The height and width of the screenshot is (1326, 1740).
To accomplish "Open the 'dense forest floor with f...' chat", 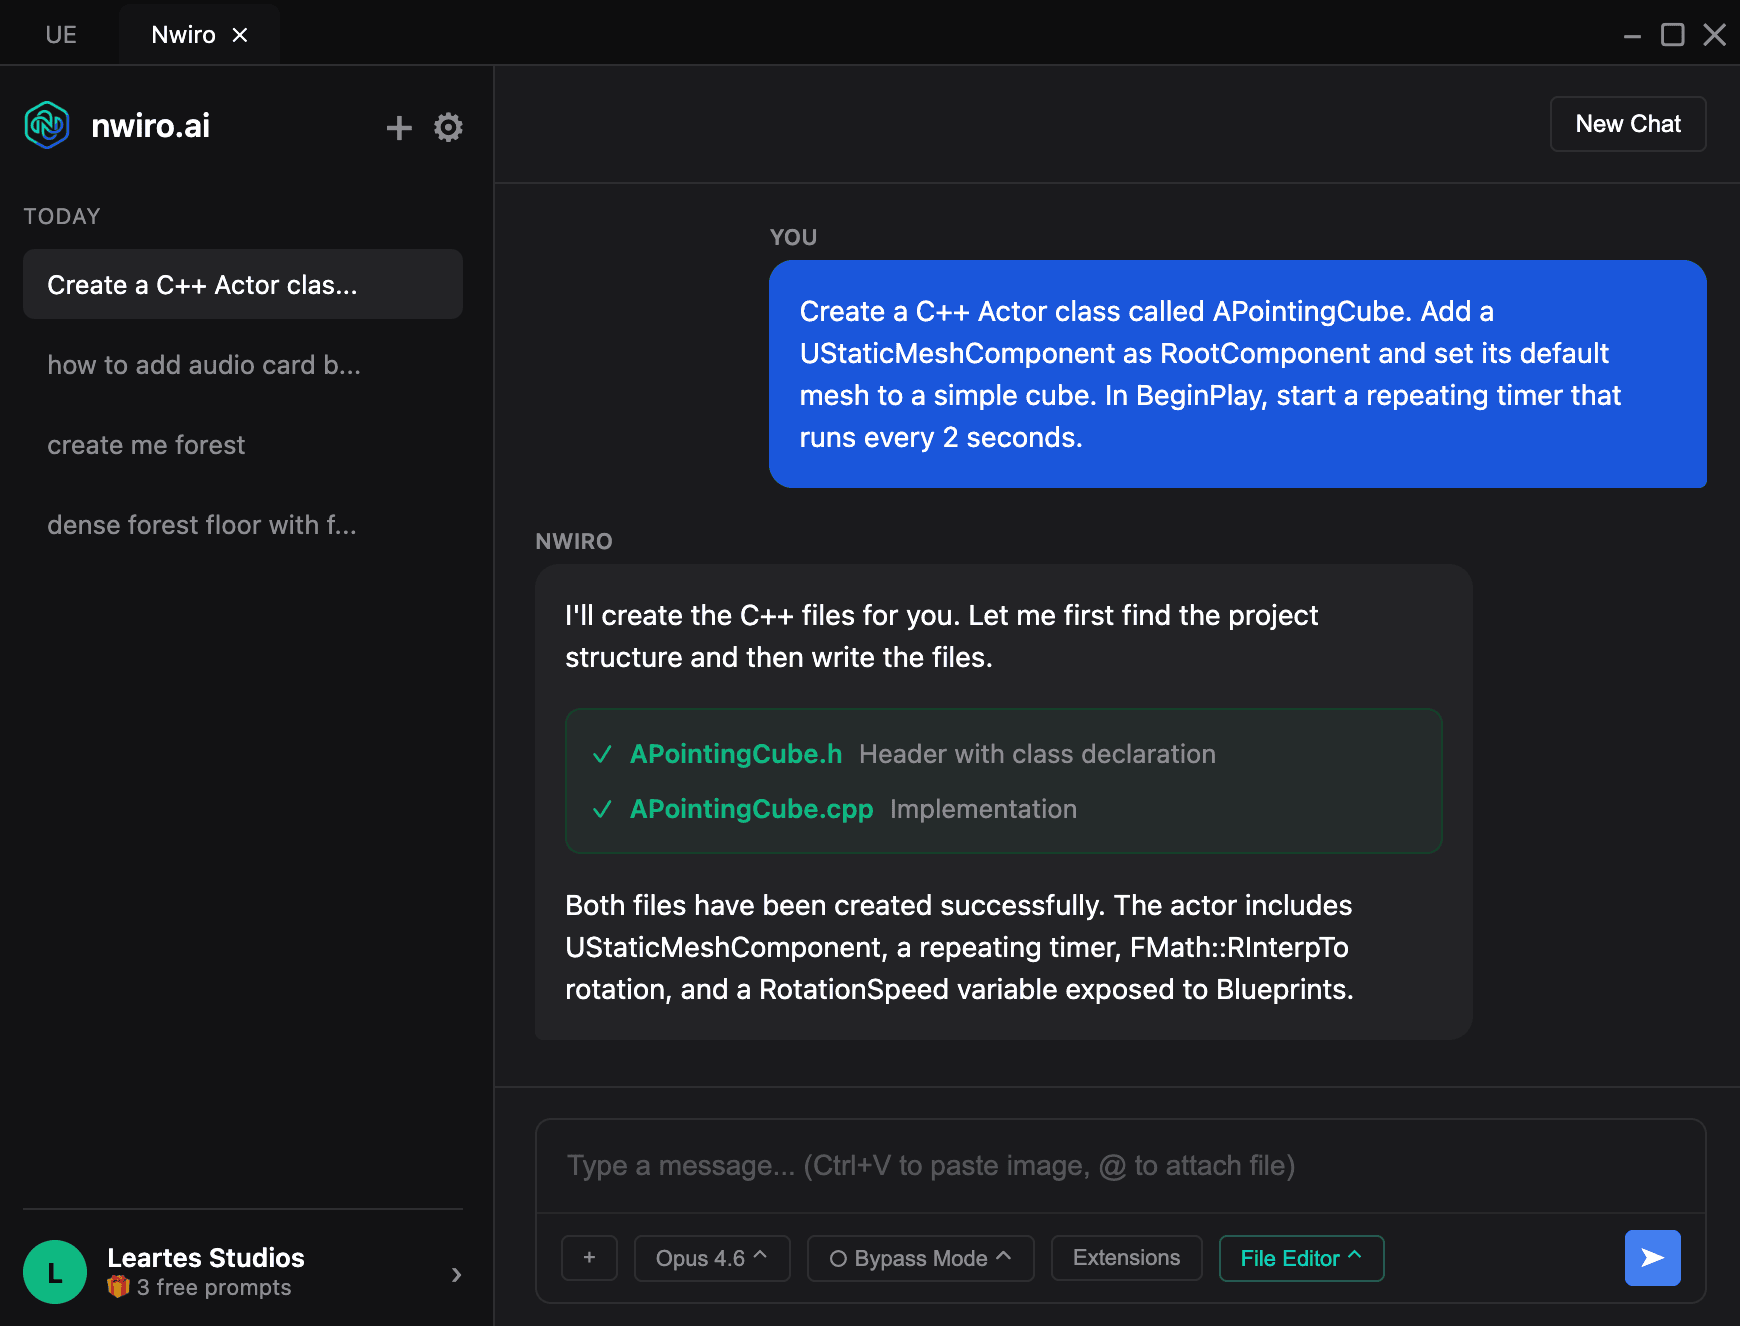I will pos(243,525).
